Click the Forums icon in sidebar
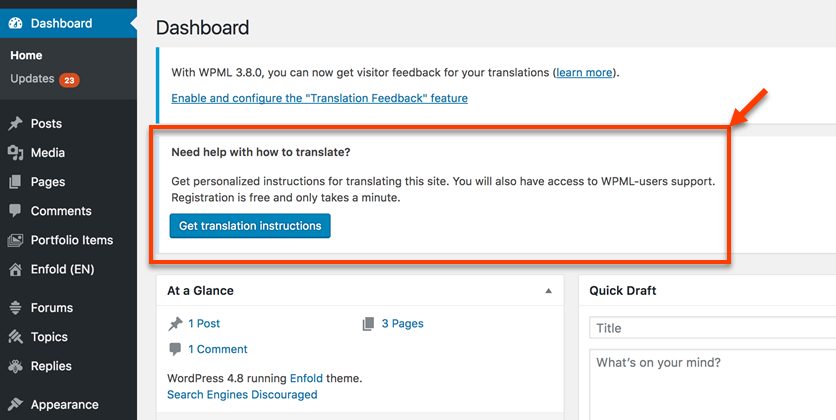Viewport: 836px width, 420px height. click(15, 308)
